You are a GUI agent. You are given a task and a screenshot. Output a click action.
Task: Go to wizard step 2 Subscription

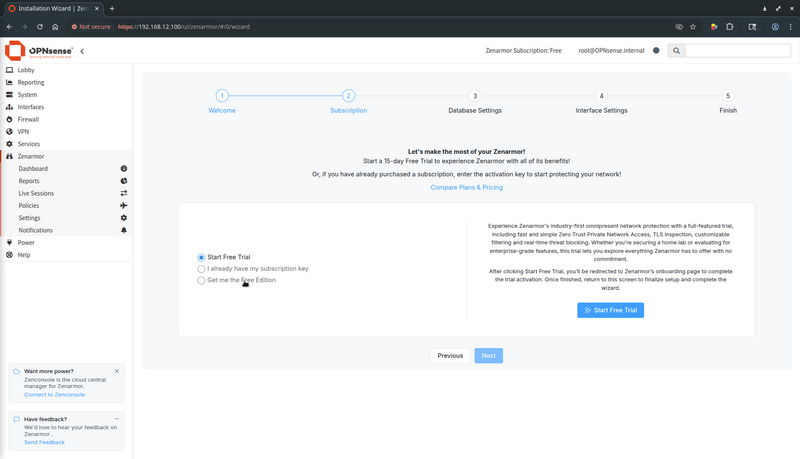[x=348, y=95]
